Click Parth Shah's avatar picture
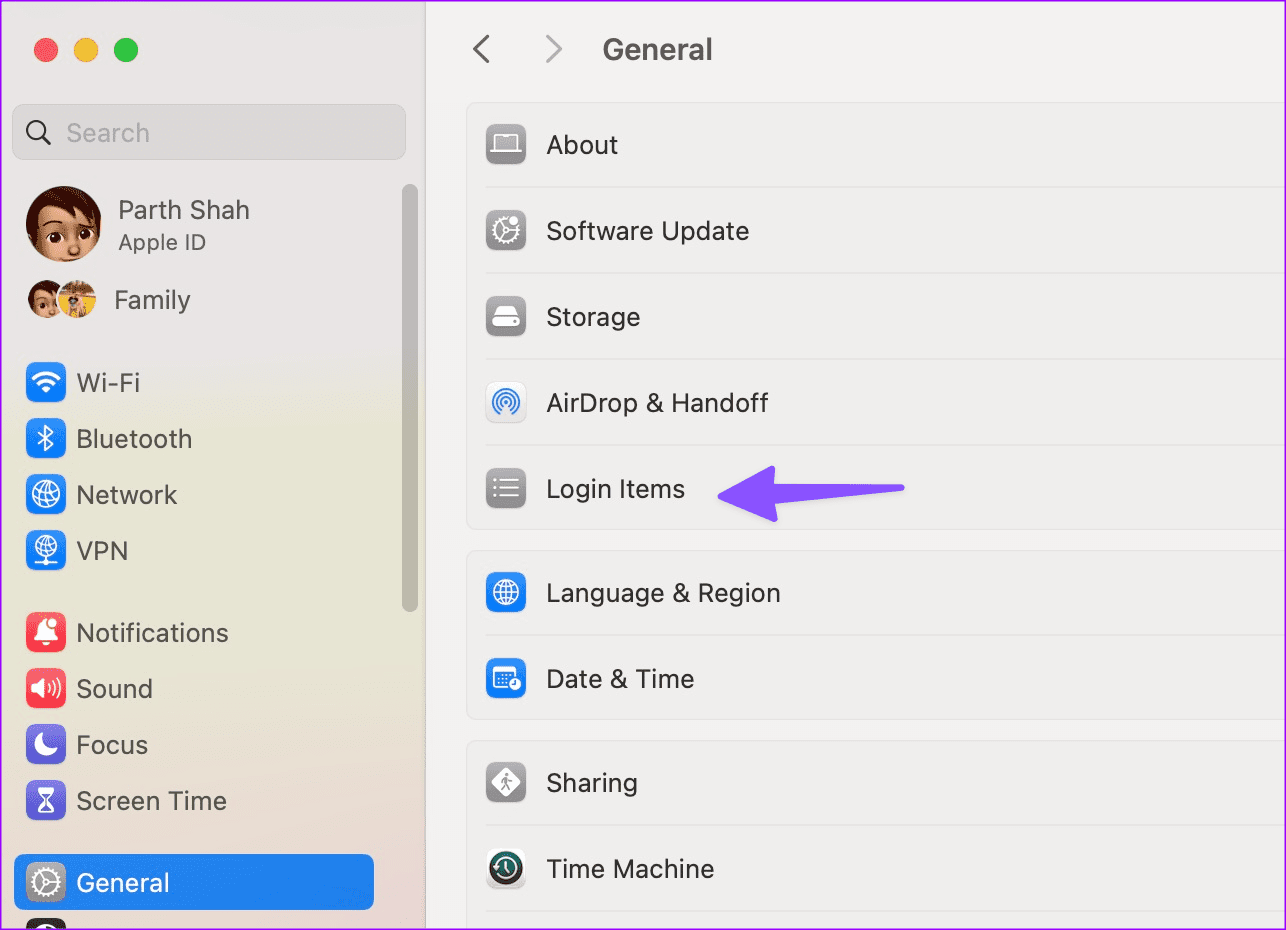The height and width of the screenshot is (930, 1286). click(x=63, y=224)
